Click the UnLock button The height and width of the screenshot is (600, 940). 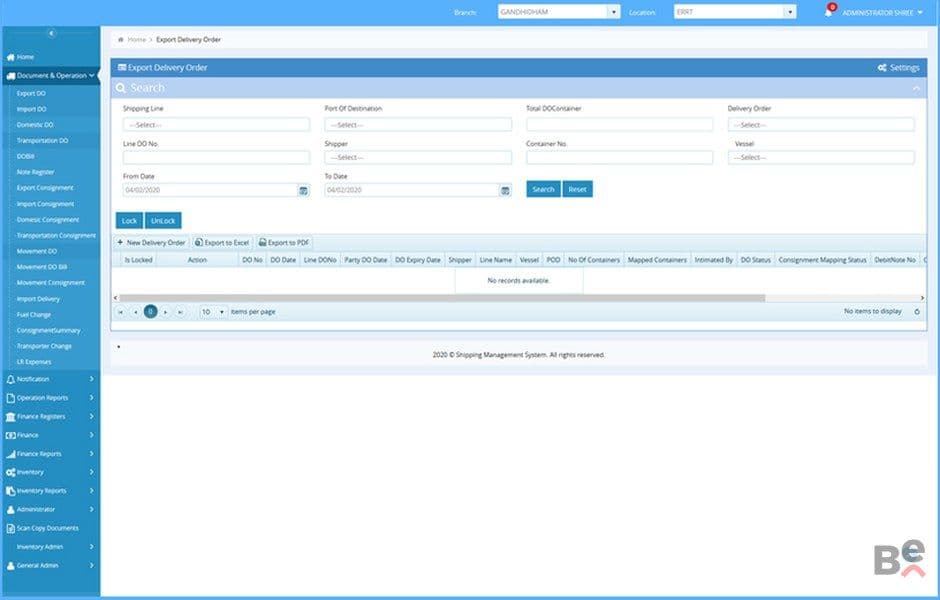pos(163,221)
